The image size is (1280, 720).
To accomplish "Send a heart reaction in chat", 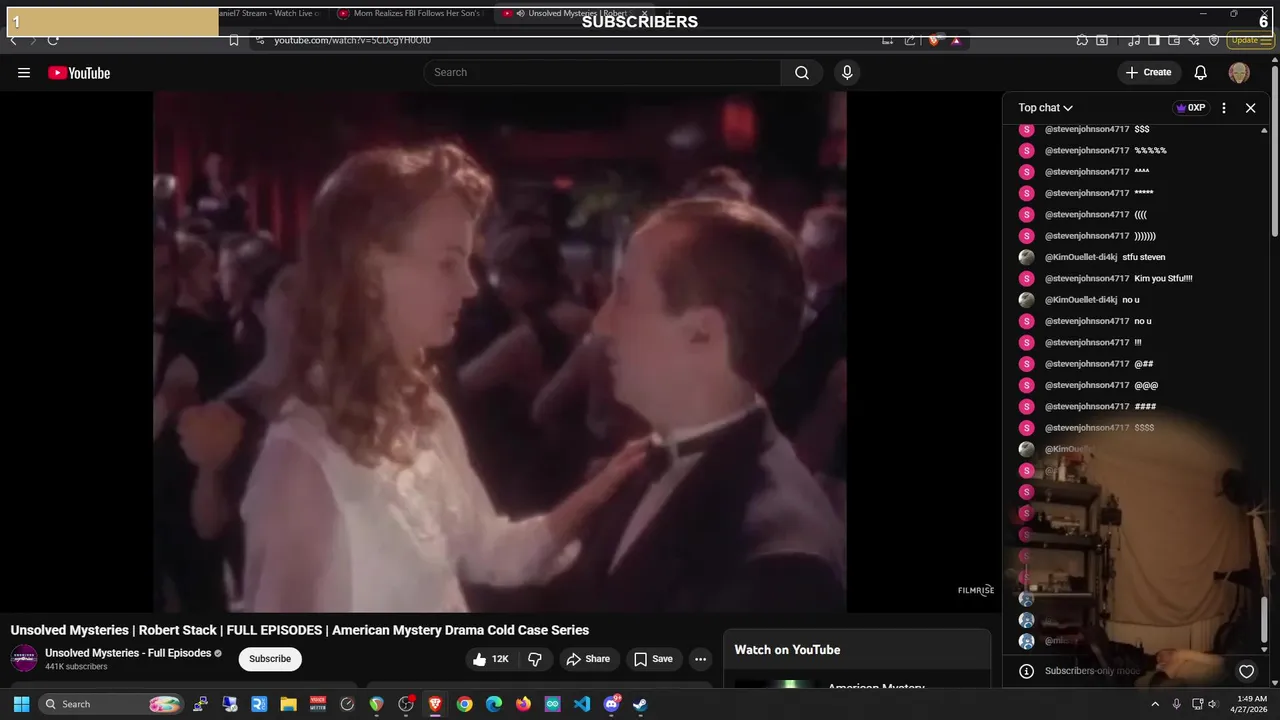I will (1246, 671).
